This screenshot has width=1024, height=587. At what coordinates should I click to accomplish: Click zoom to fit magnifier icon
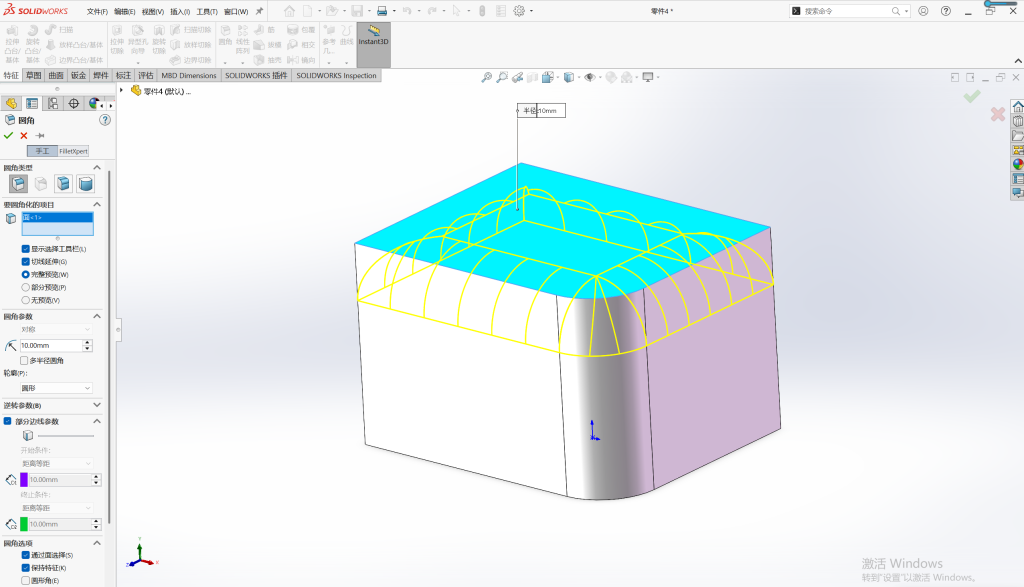(487, 77)
